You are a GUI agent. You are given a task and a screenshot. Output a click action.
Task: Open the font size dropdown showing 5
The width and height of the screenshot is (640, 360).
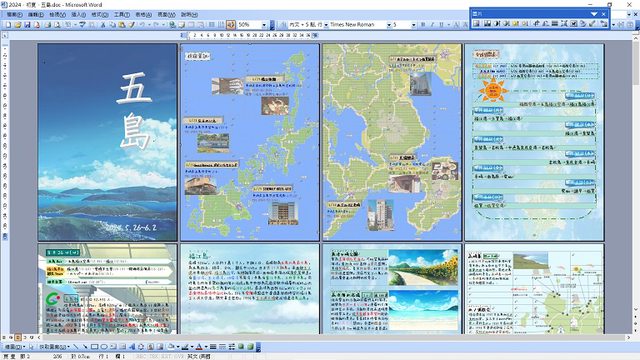coord(413,25)
